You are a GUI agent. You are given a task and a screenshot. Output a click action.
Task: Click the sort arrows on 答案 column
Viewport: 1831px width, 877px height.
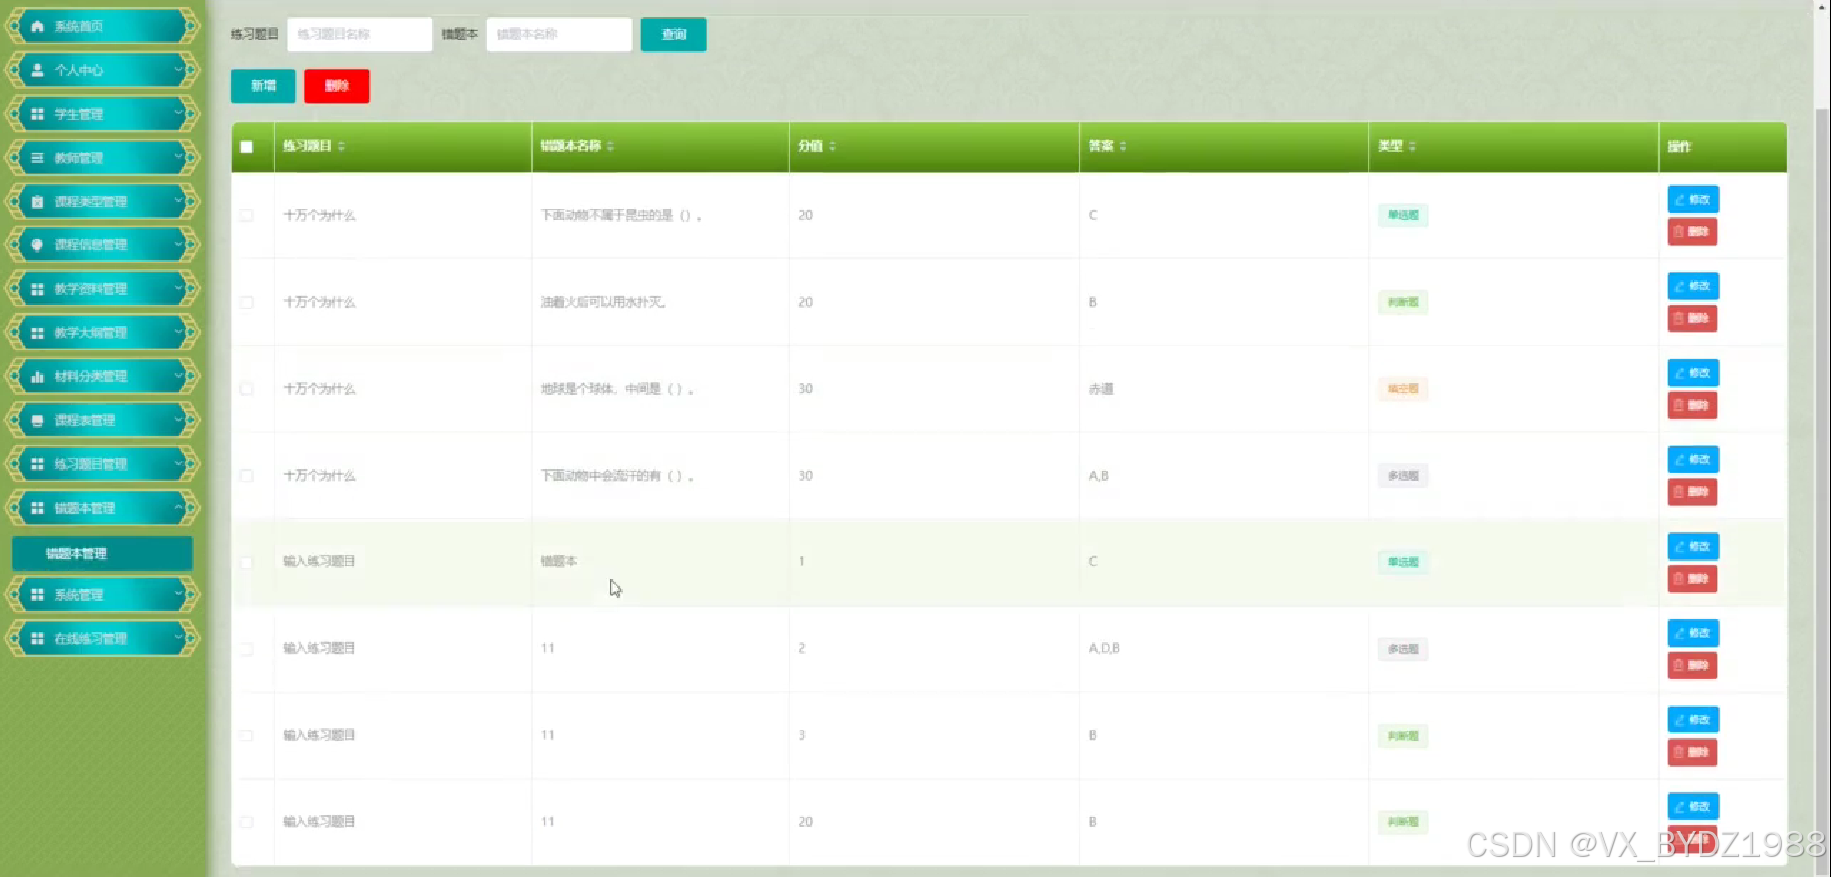pyautogui.click(x=1123, y=146)
